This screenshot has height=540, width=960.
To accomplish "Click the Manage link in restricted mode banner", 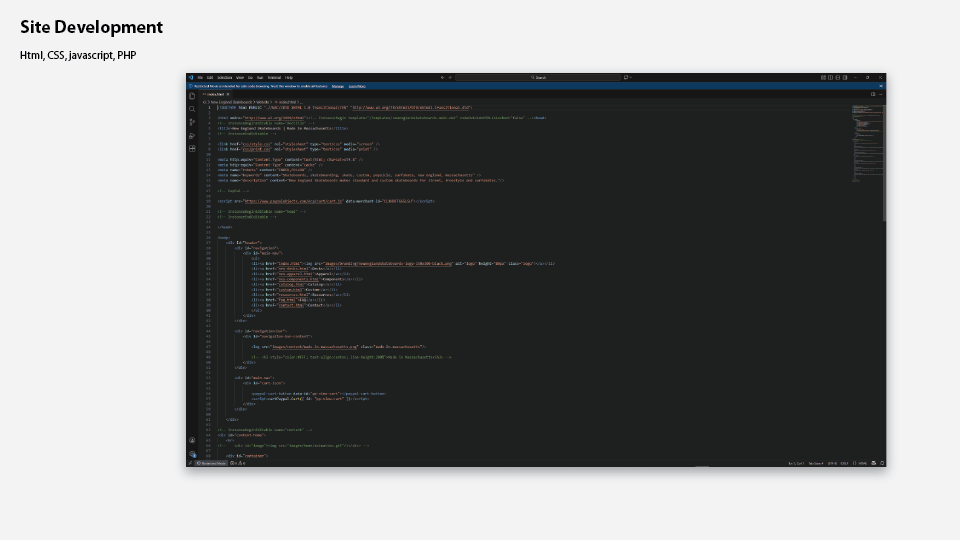I will pos(337,86).
